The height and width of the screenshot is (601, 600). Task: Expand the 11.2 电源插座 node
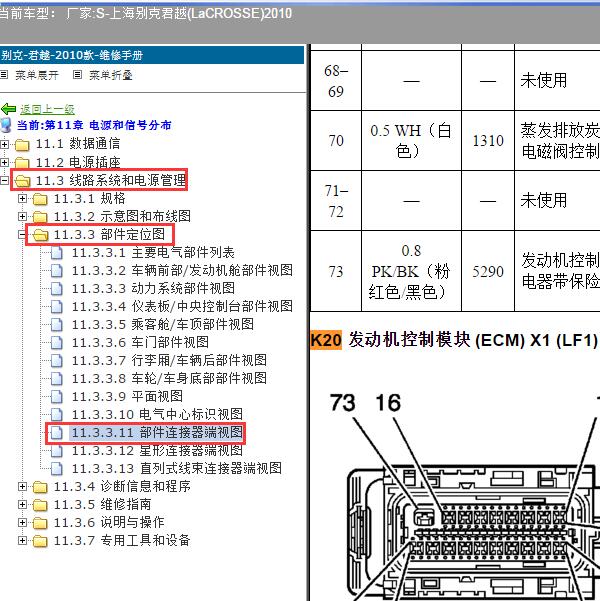click(4, 162)
